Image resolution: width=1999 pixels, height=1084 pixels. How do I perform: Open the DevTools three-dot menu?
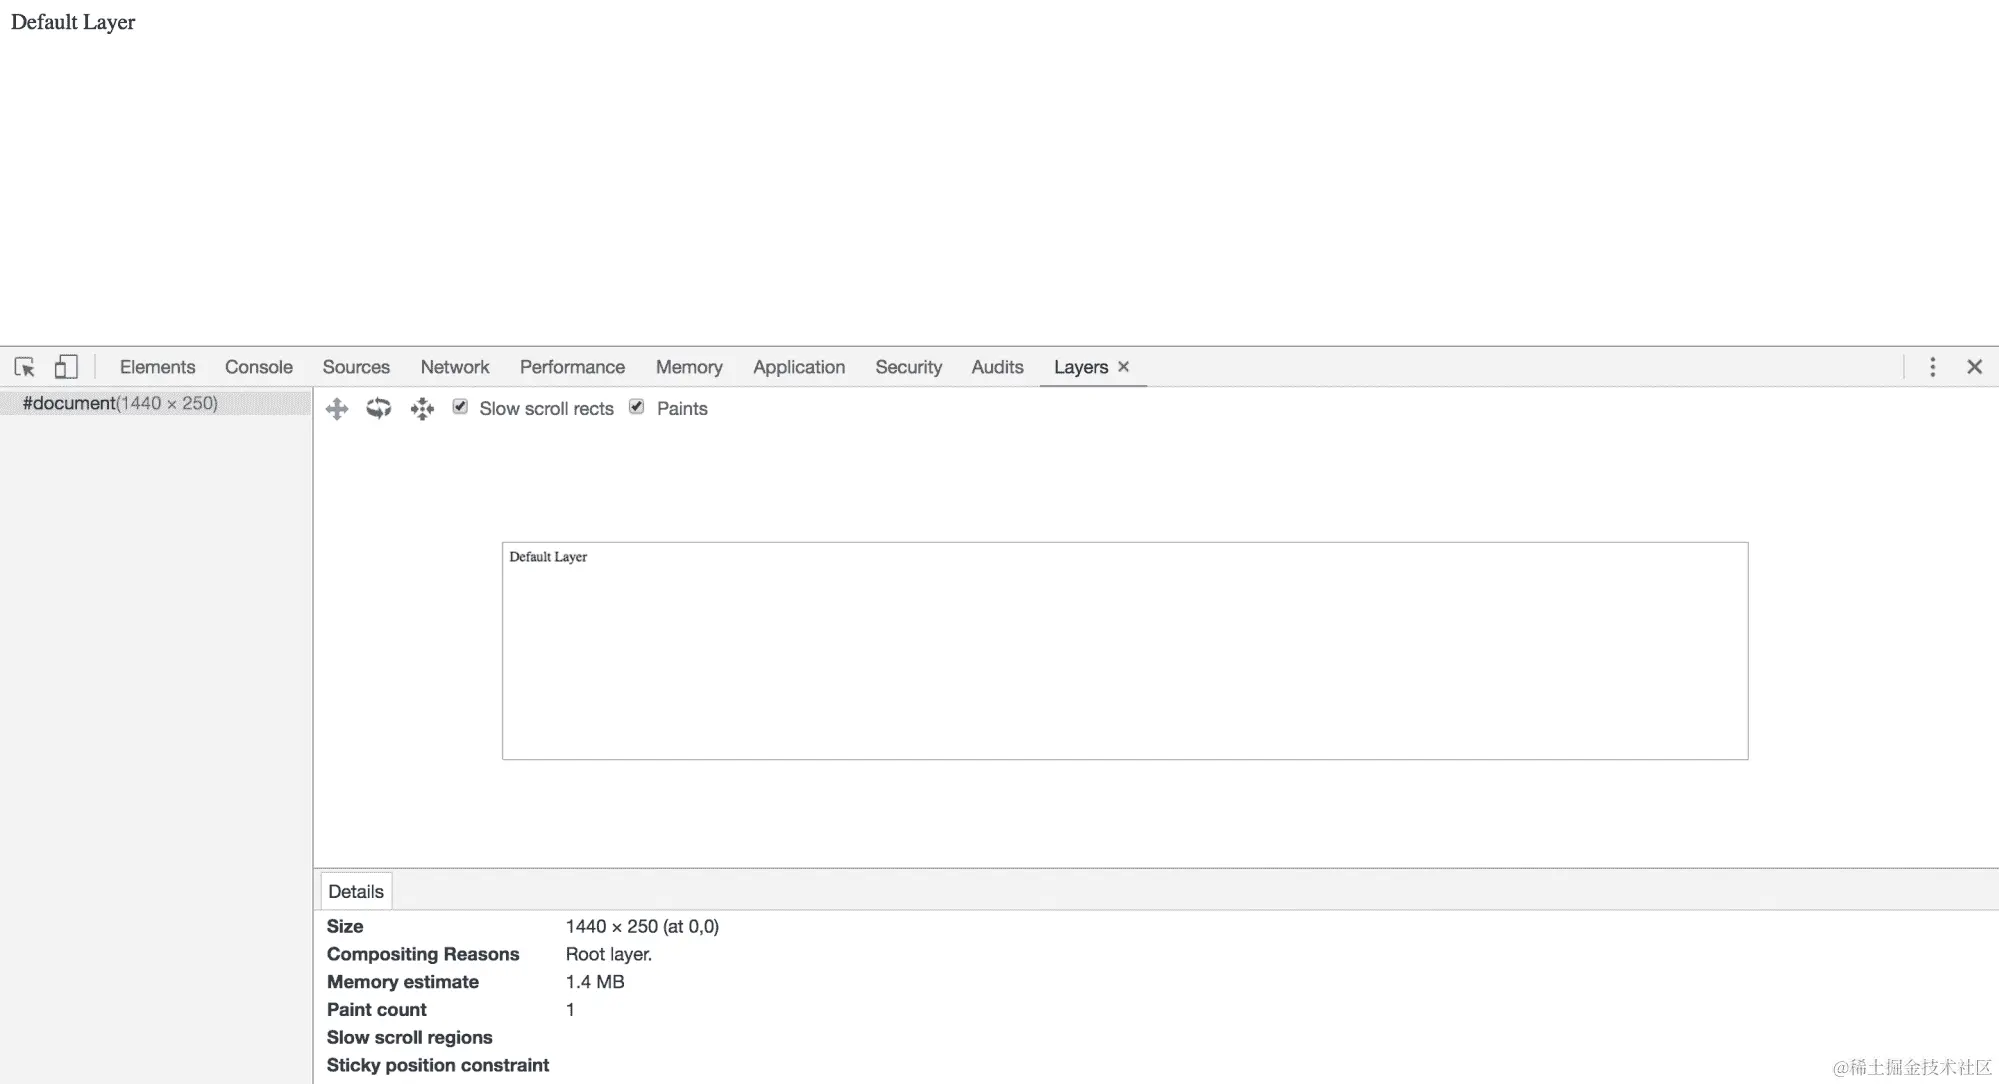coord(1932,367)
